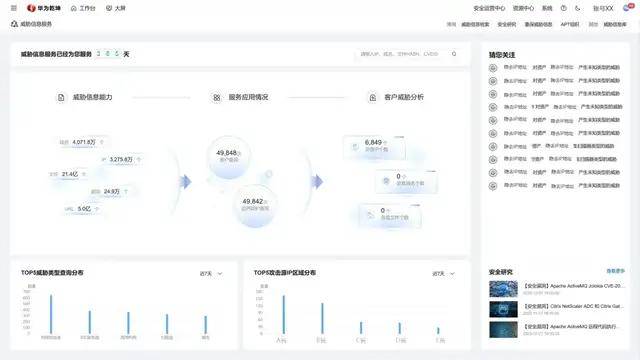Select the APT组织 navigation item

point(570,24)
